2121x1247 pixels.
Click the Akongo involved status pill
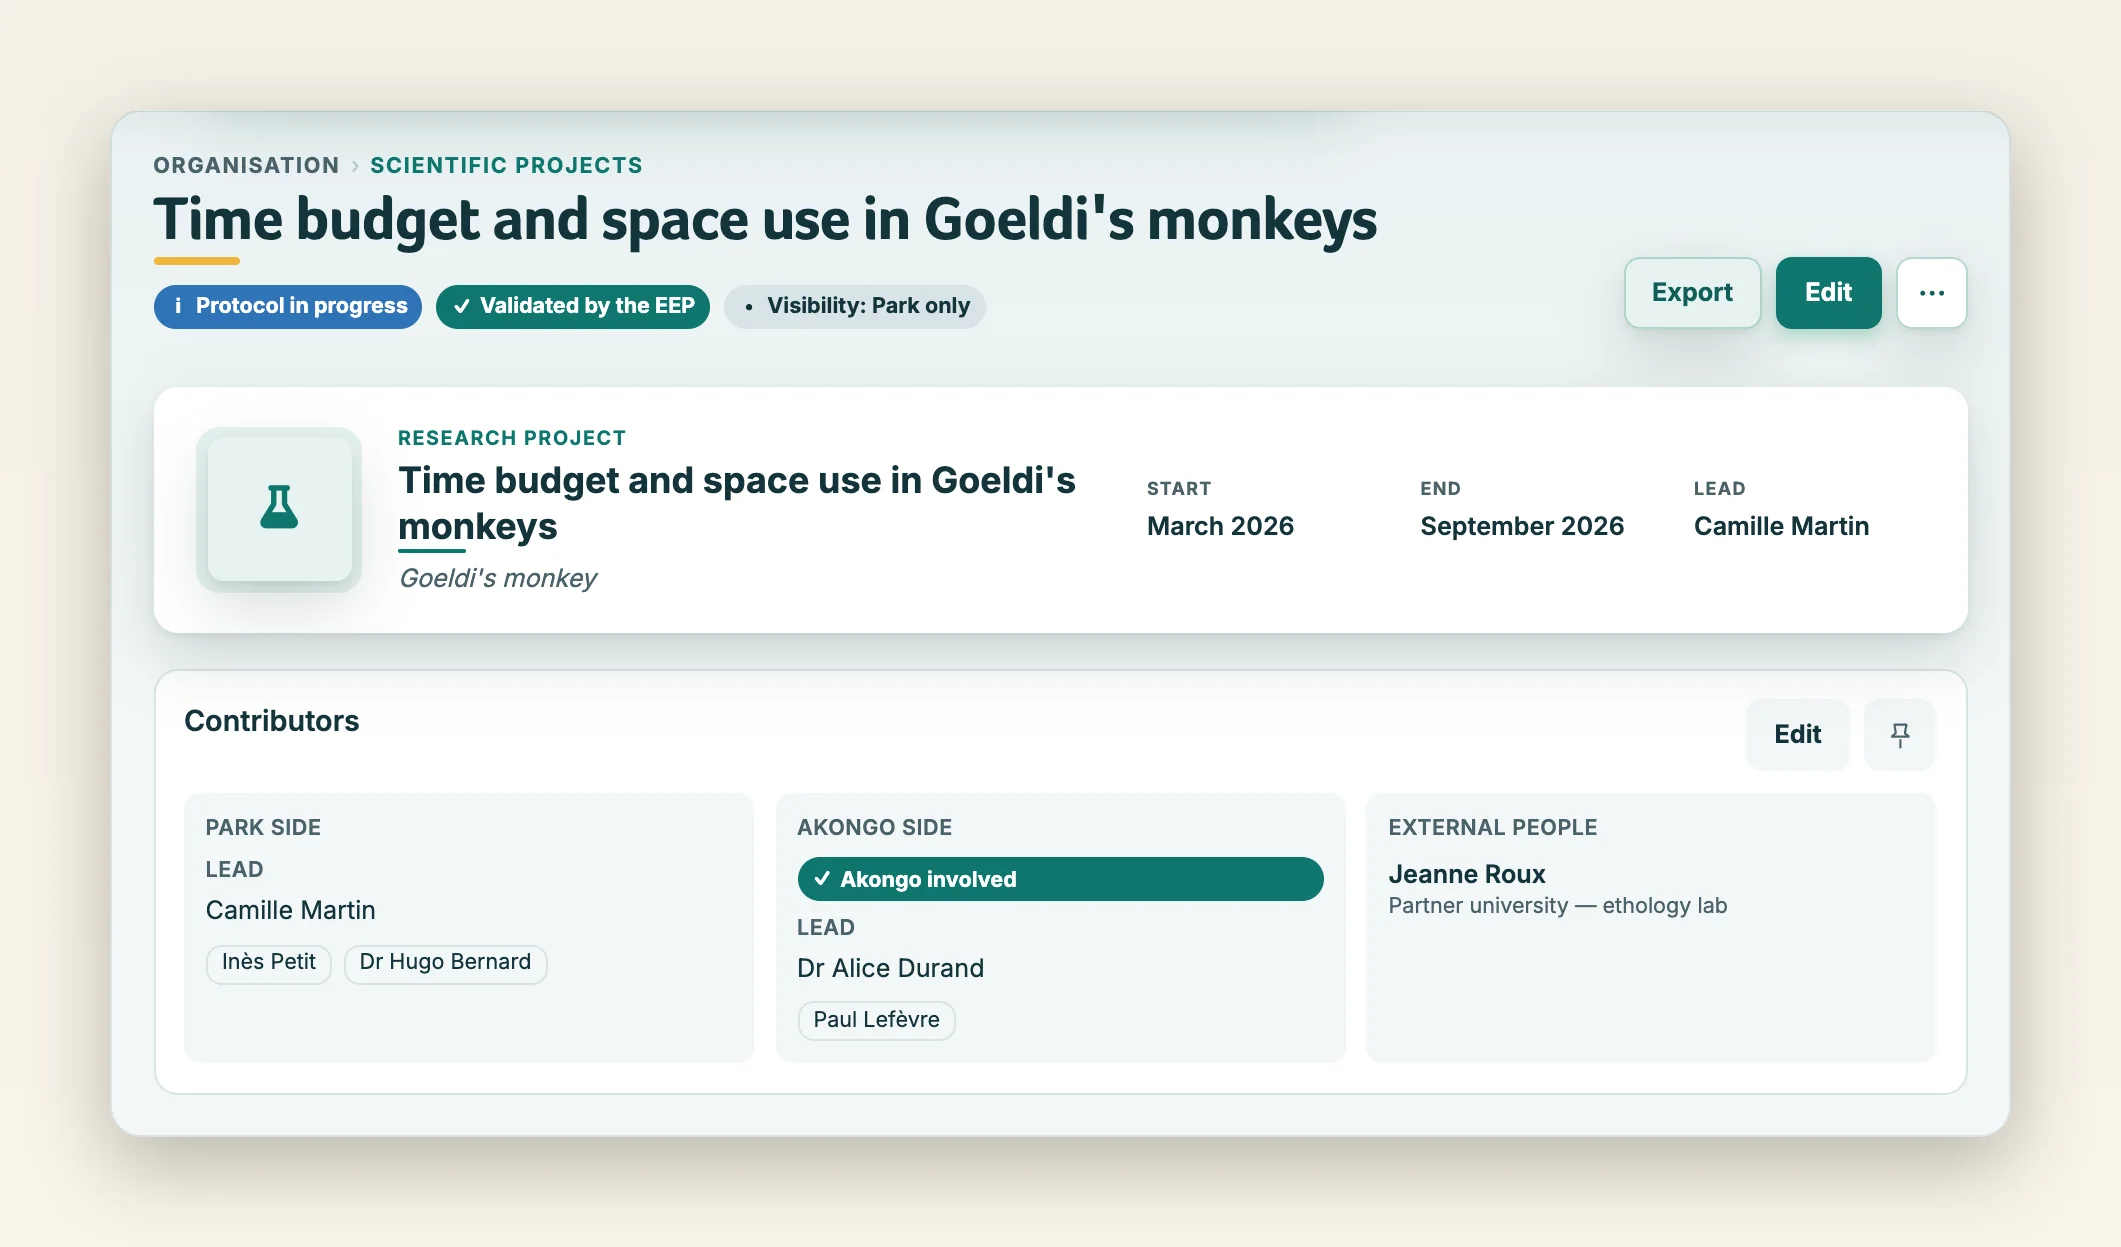[x=1060, y=879]
